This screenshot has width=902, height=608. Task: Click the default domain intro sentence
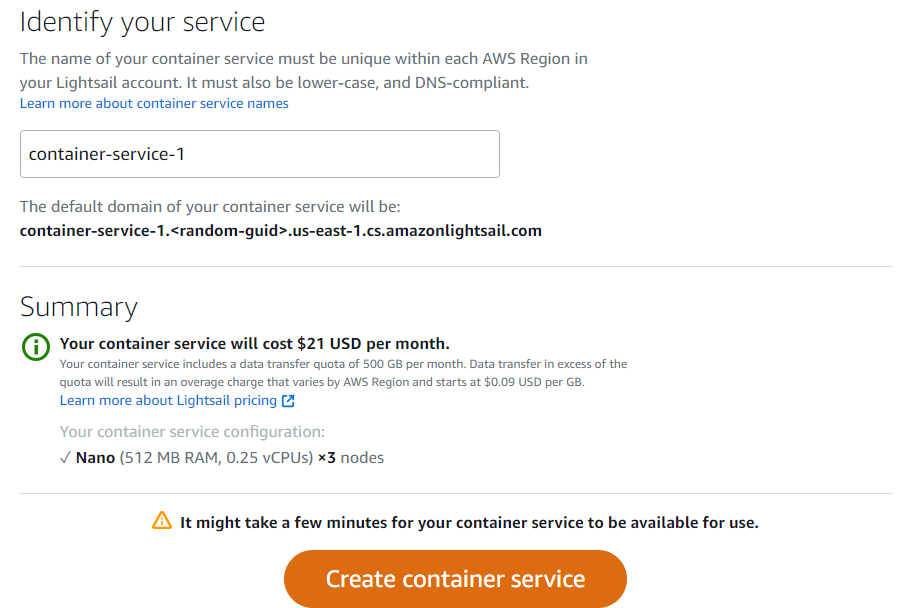coord(210,207)
